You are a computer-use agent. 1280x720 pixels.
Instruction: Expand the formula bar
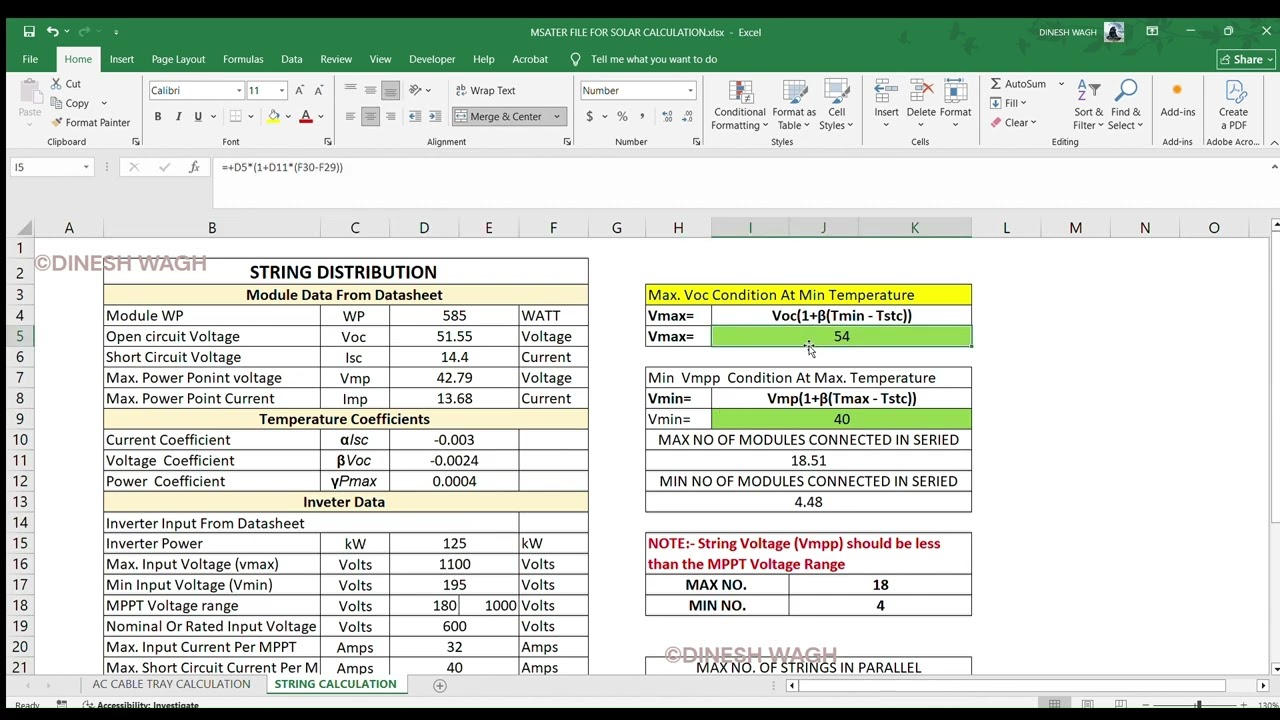coord(1273,167)
